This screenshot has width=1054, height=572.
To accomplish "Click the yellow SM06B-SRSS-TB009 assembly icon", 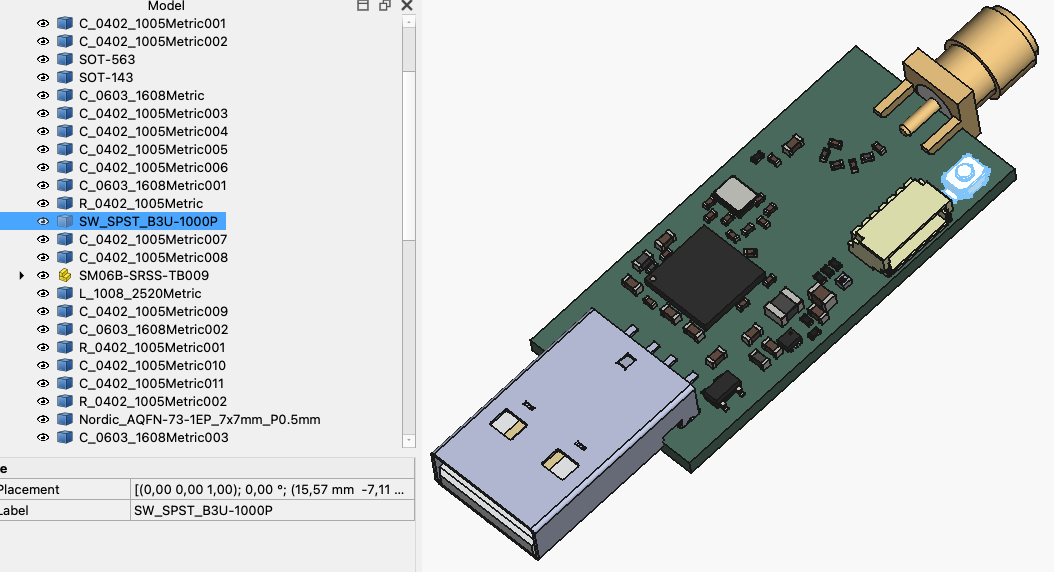I will [65, 276].
